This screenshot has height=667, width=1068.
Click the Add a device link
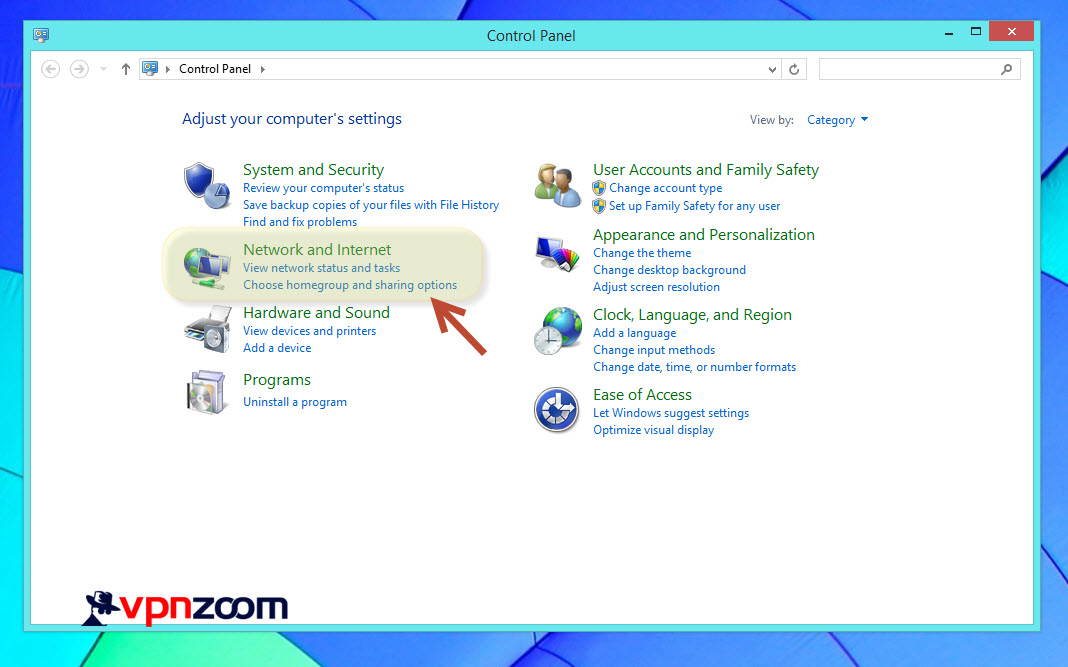click(x=277, y=348)
